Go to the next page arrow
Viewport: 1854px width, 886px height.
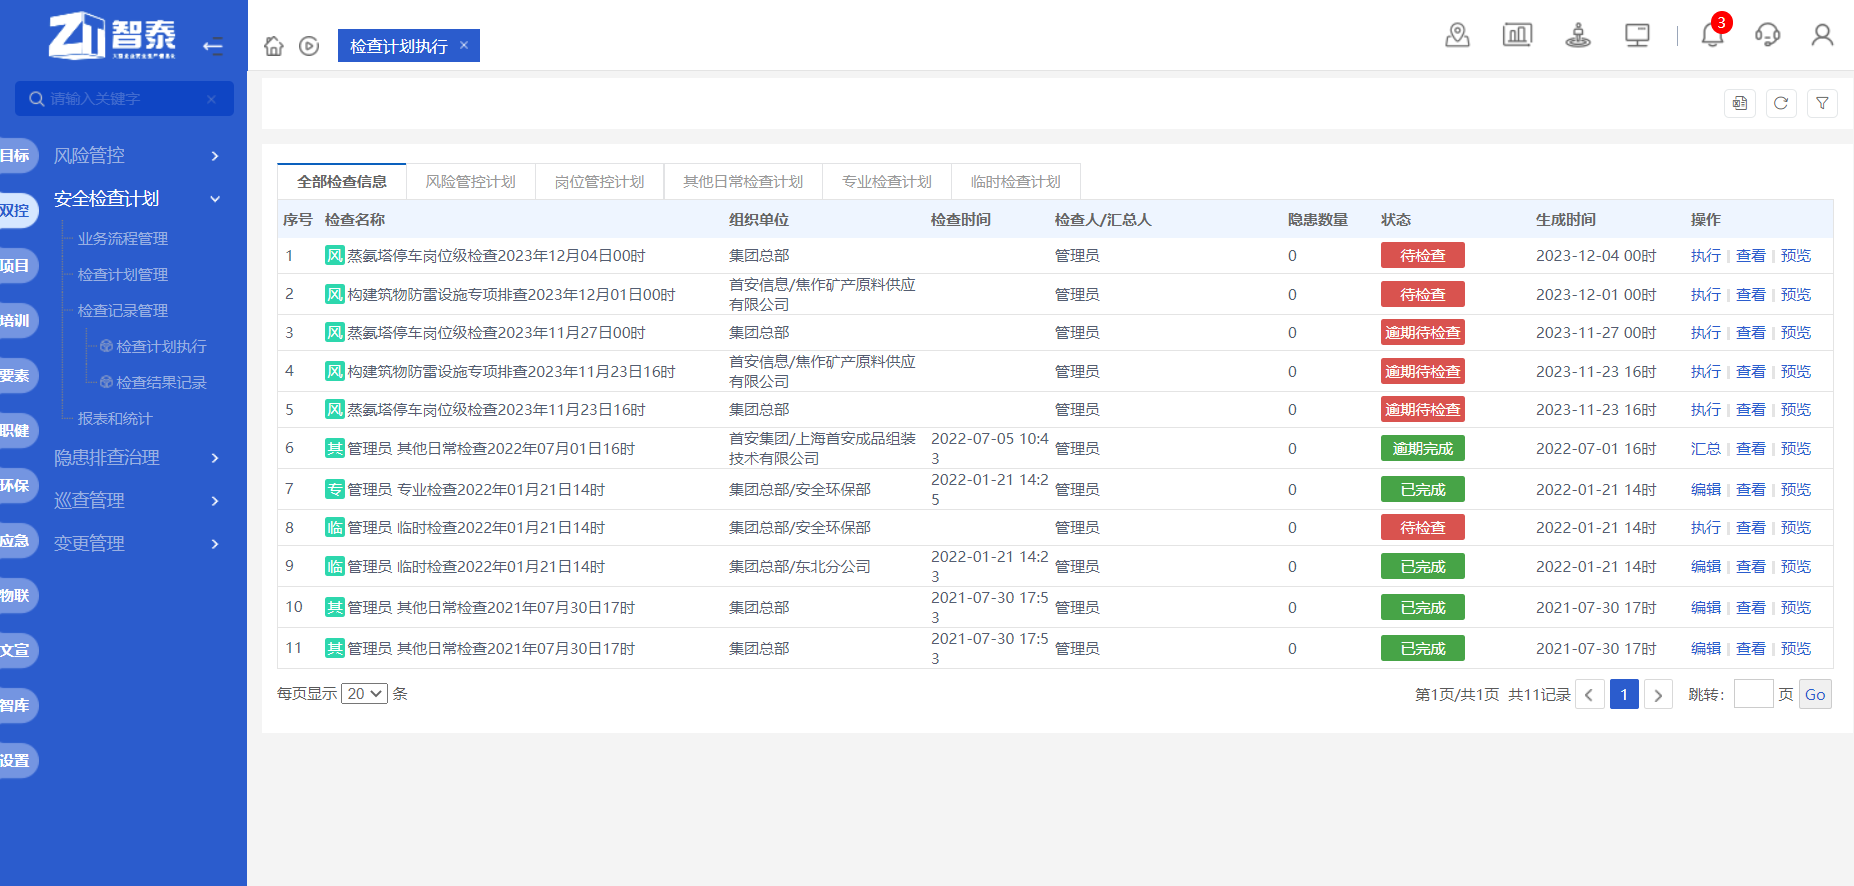coord(1658,694)
